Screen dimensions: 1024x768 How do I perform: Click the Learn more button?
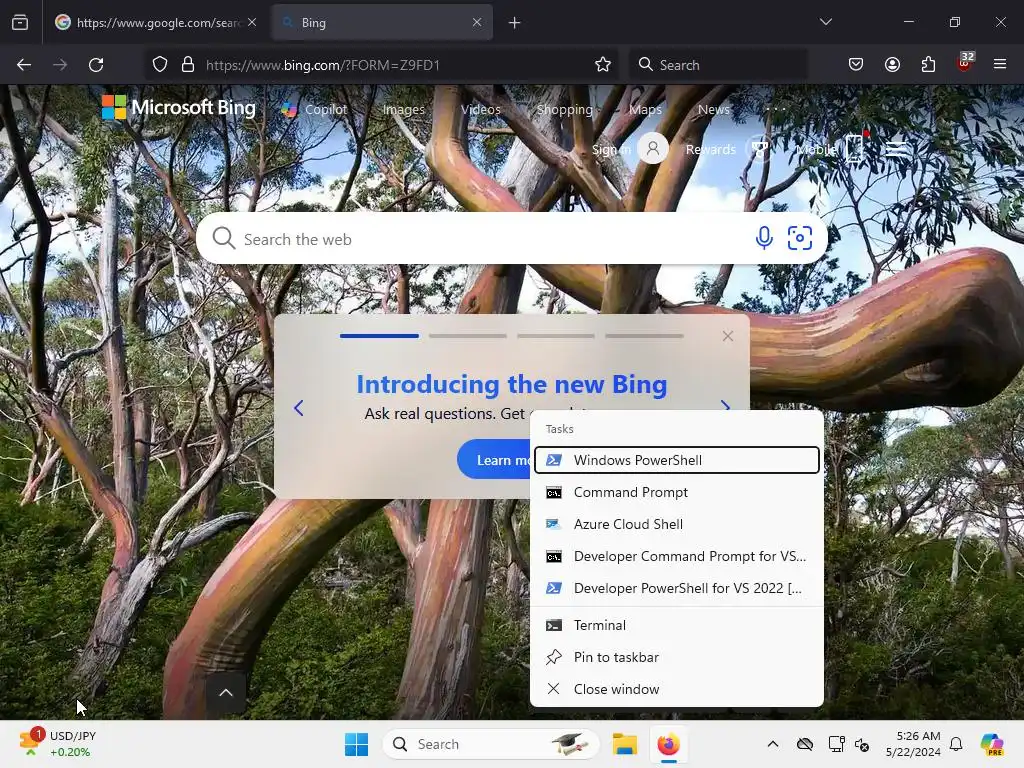(x=494, y=460)
